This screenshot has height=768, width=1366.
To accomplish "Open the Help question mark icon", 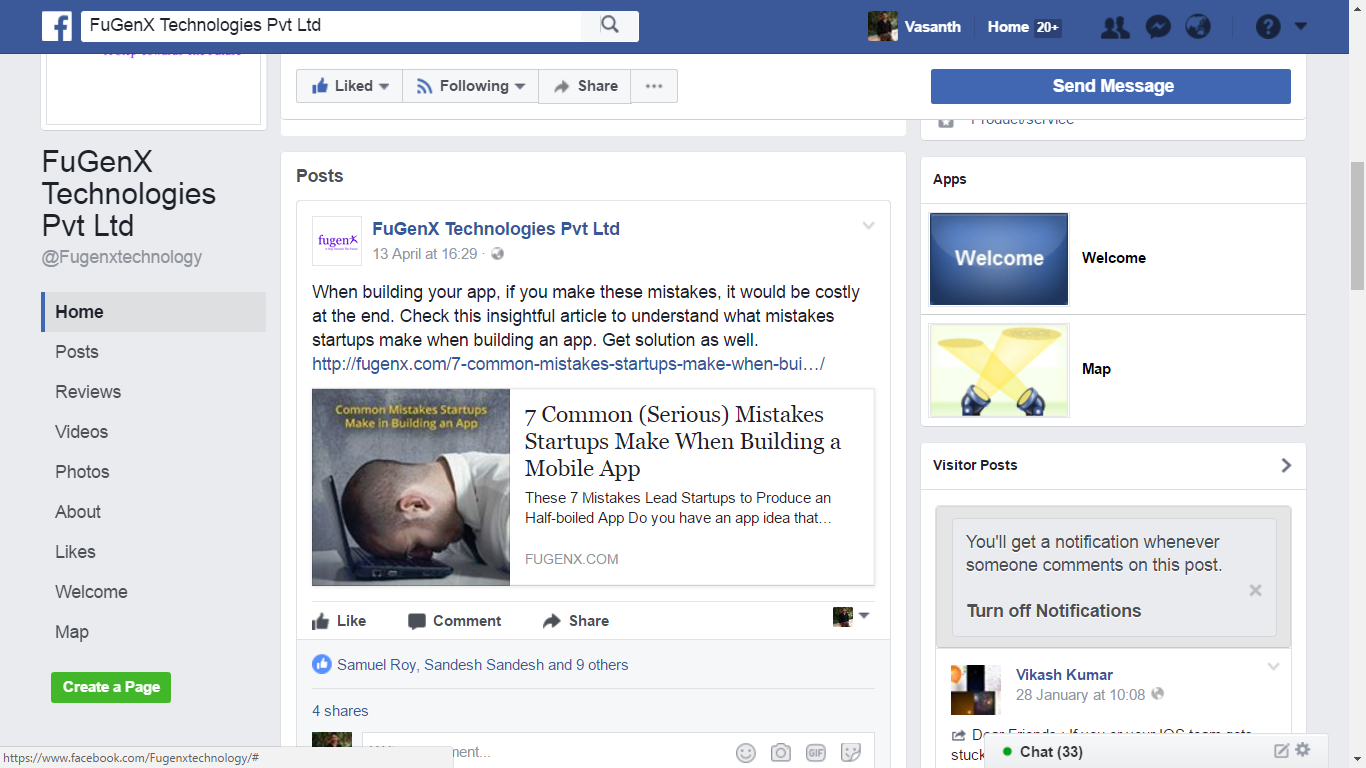I will coord(1268,27).
